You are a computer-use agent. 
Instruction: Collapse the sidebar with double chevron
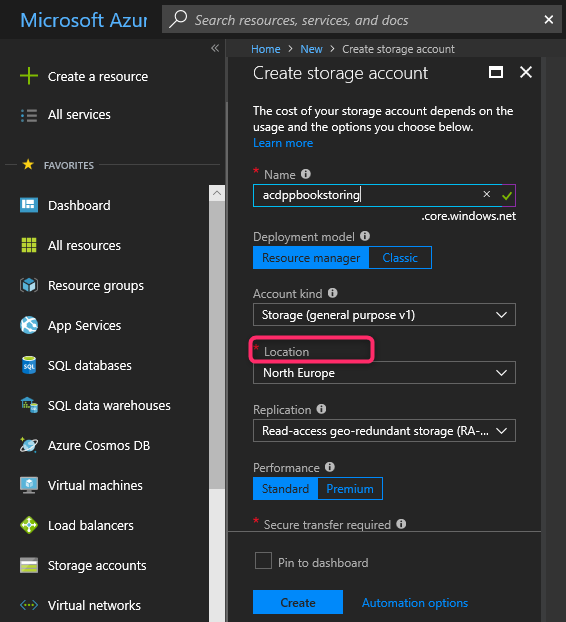click(215, 48)
